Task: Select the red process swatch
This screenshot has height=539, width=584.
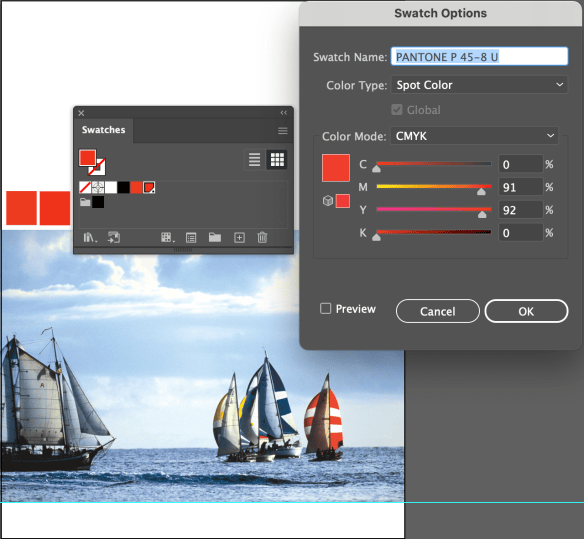Action: coord(136,187)
